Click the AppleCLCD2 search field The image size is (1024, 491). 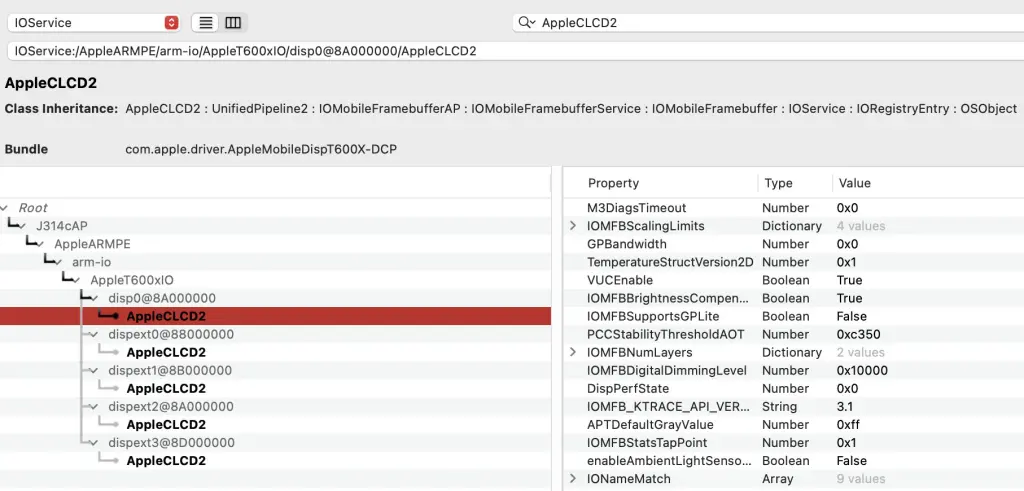coord(768,23)
